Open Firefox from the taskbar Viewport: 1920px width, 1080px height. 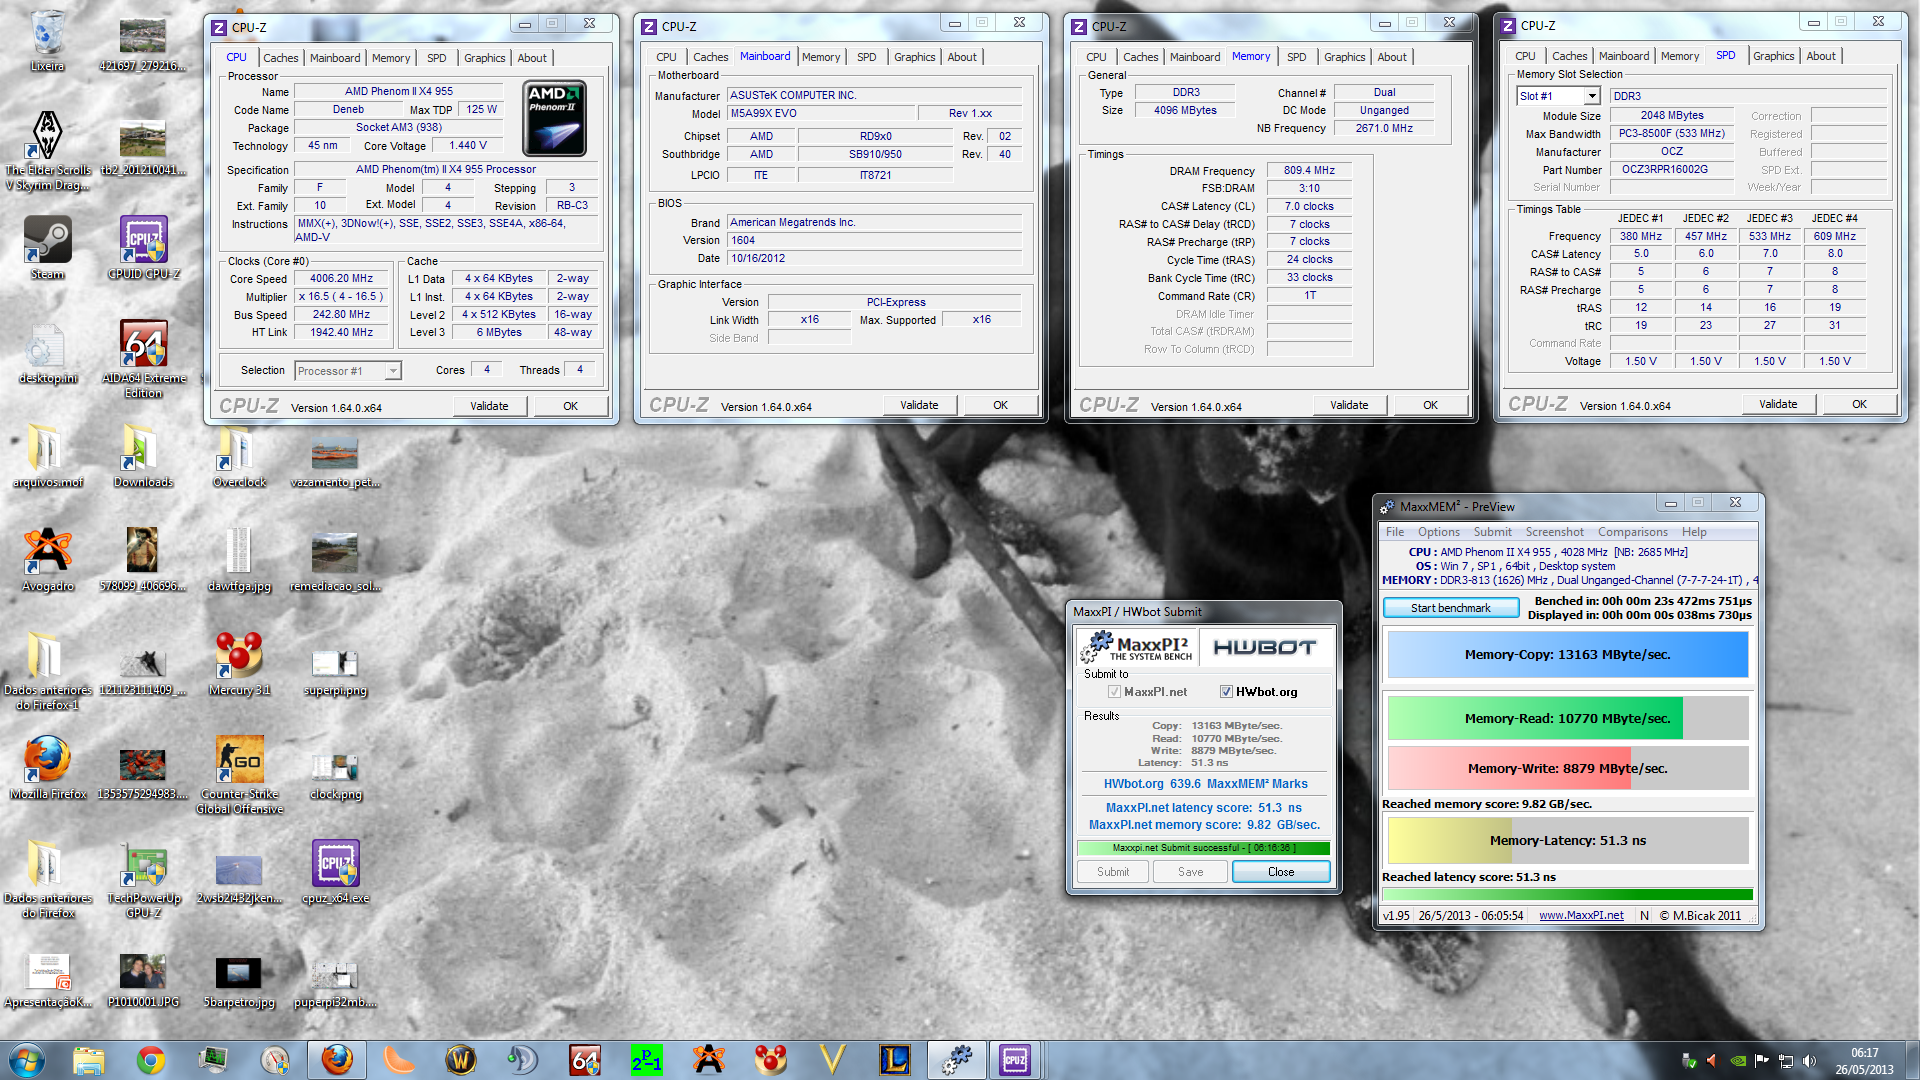click(337, 1060)
